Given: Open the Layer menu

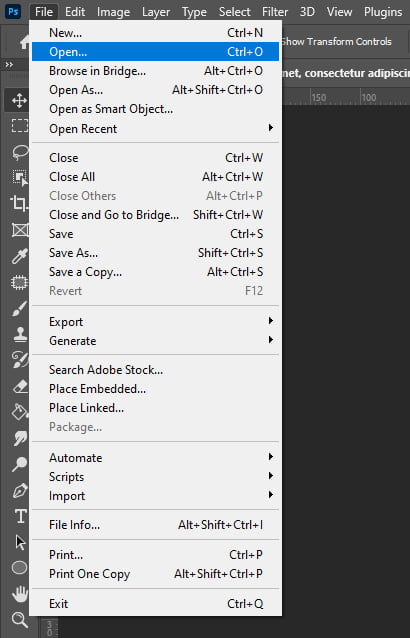Looking at the screenshot, I should pyautogui.click(x=156, y=12).
